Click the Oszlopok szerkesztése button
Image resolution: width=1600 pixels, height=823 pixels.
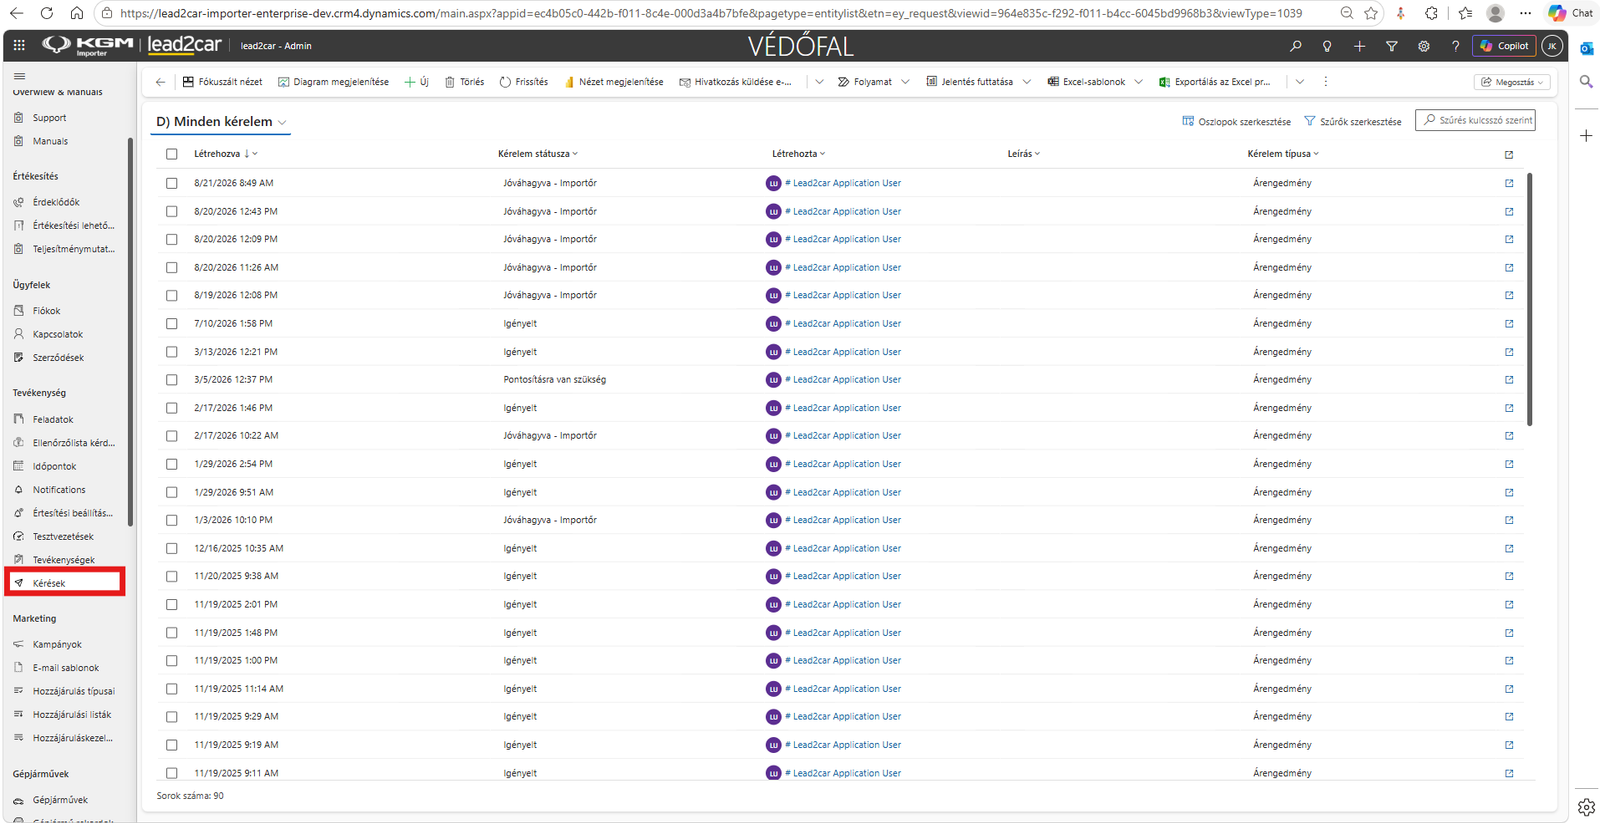click(x=1236, y=122)
